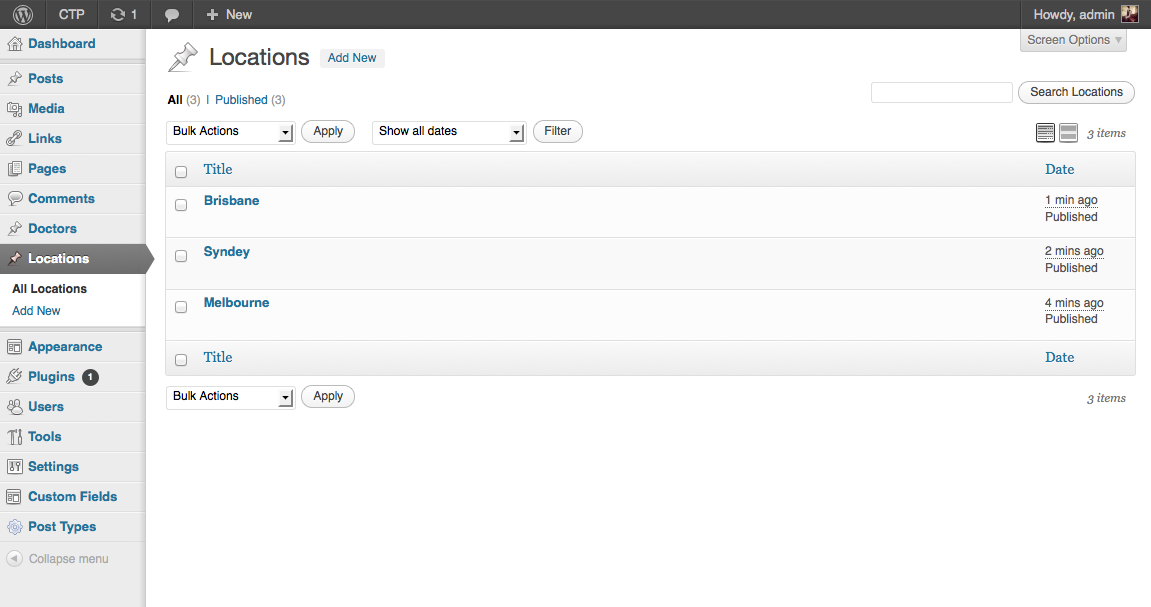The height and width of the screenshot is (607, 1151).
Task: Check the select-all box in table header
Action: 181,172
